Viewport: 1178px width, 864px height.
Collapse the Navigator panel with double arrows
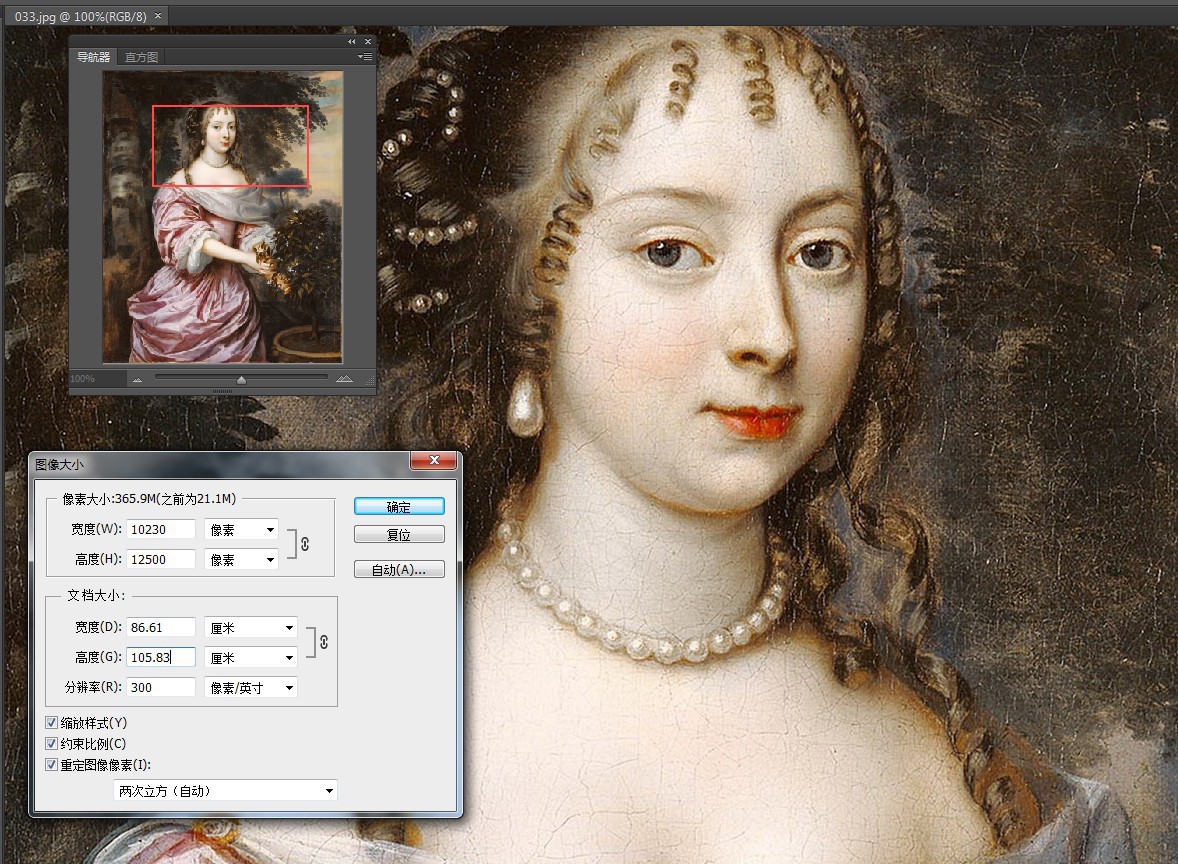[352, 41]
